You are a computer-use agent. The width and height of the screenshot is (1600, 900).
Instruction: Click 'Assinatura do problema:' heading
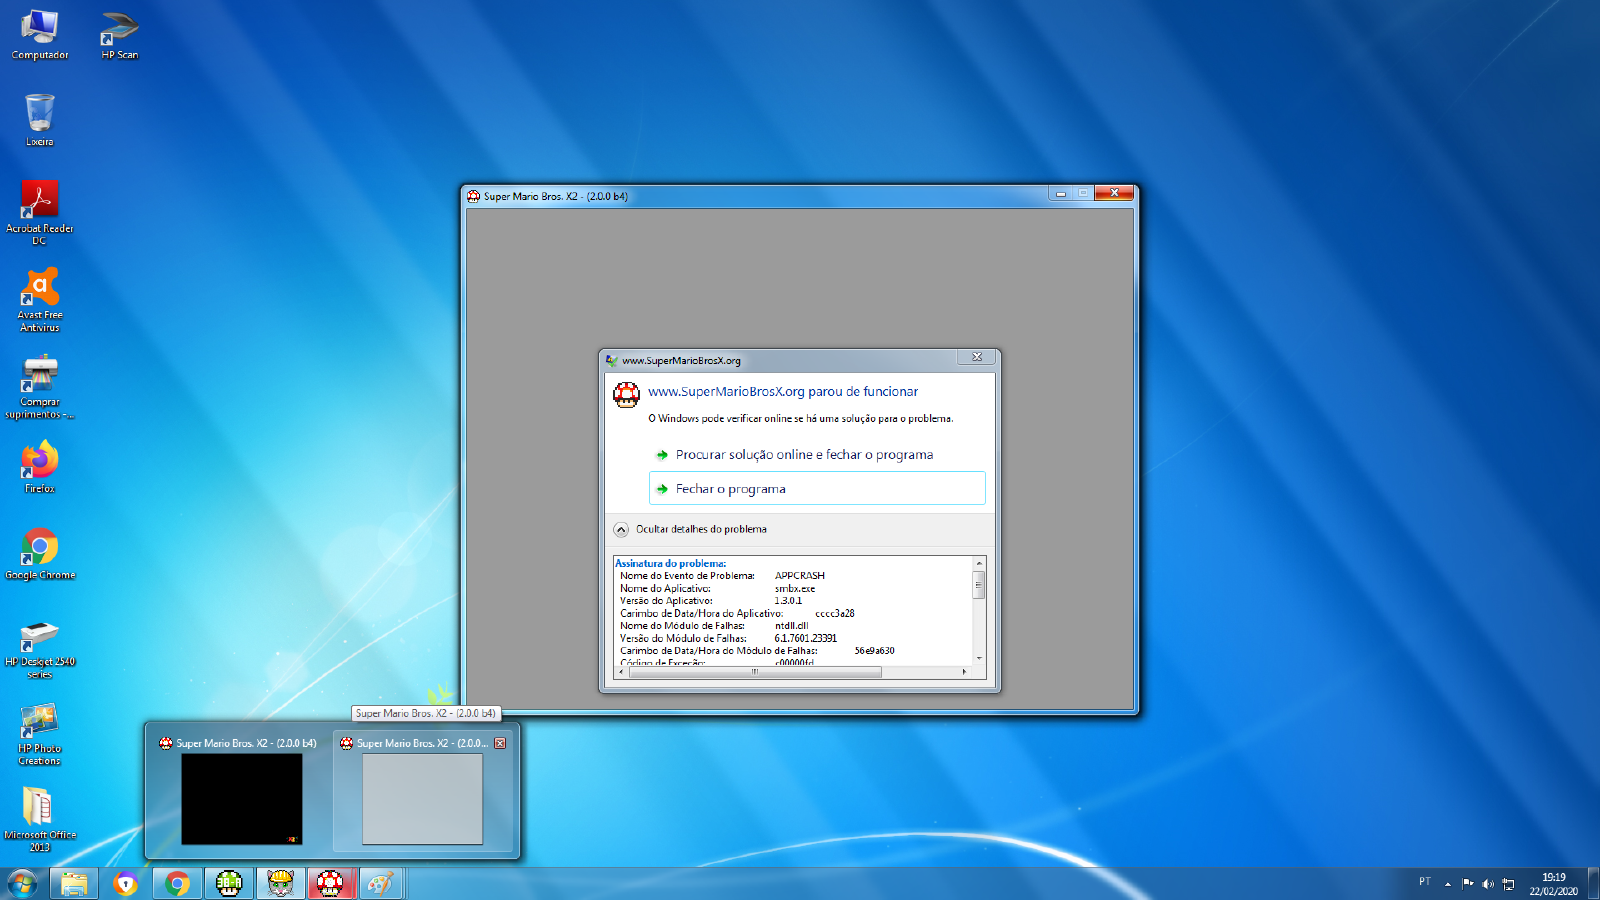coord(670,564)
